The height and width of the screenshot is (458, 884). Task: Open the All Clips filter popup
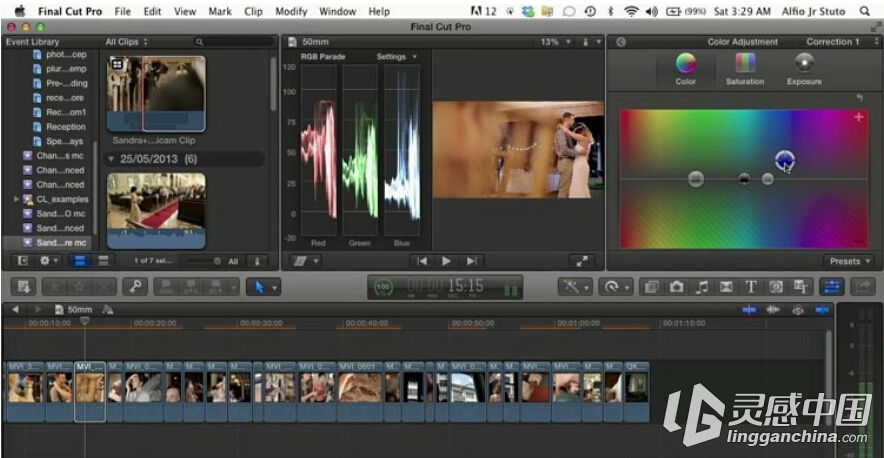pos(126,42)
